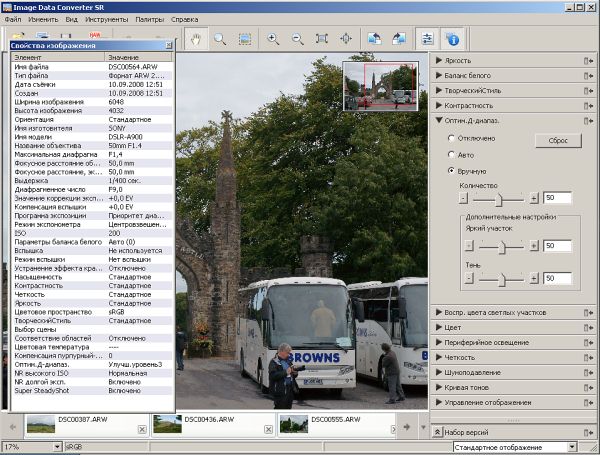This screenshot has width=600, height=455.
Task: Click the zoom in (plus) icon
Action: tap(273, 39)
